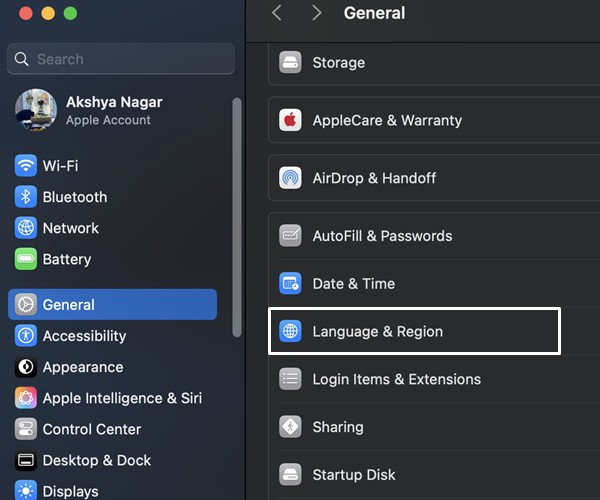Go forward with the right chevron
The width and height of the screenshot is (600, 500).
click(316, 13)
